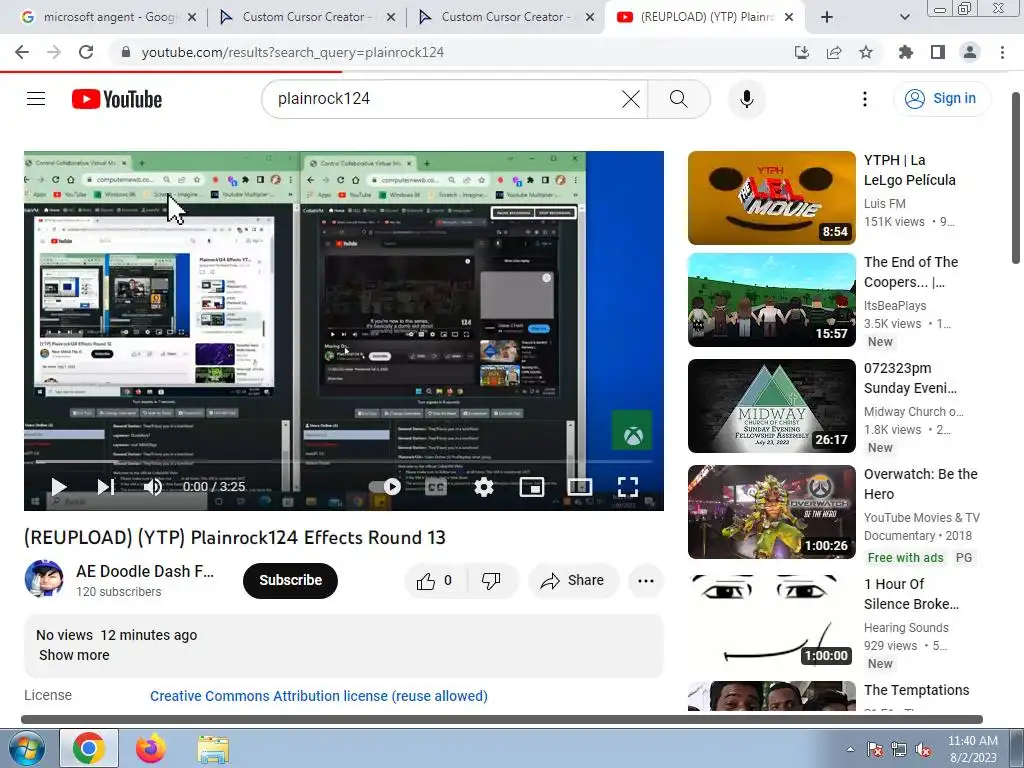Open The Temptations video title
The image size is (1024, 768).
pos(916,690)
